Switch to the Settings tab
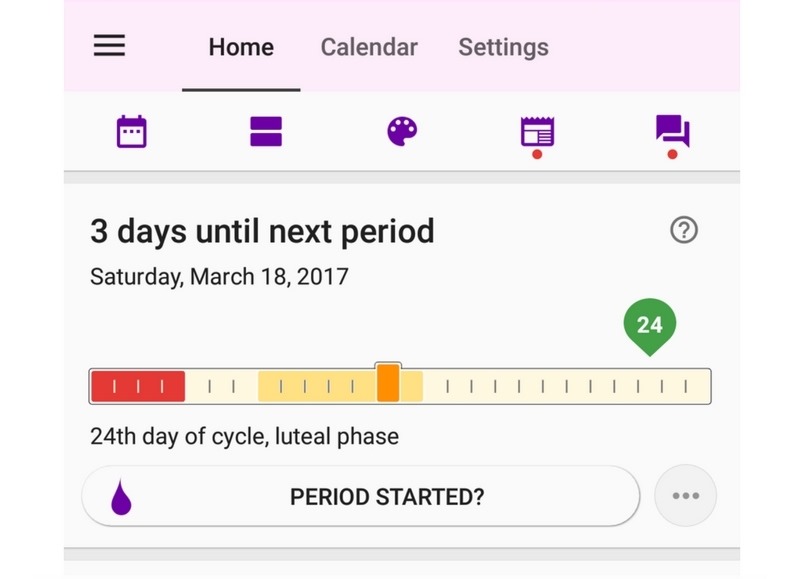The width and height of the screenshot is (796, 579). click(504, 47)
